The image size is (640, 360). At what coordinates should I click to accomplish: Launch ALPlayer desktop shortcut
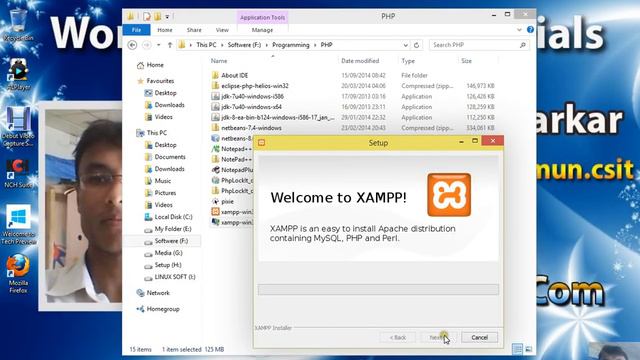[x=18, y=73]
